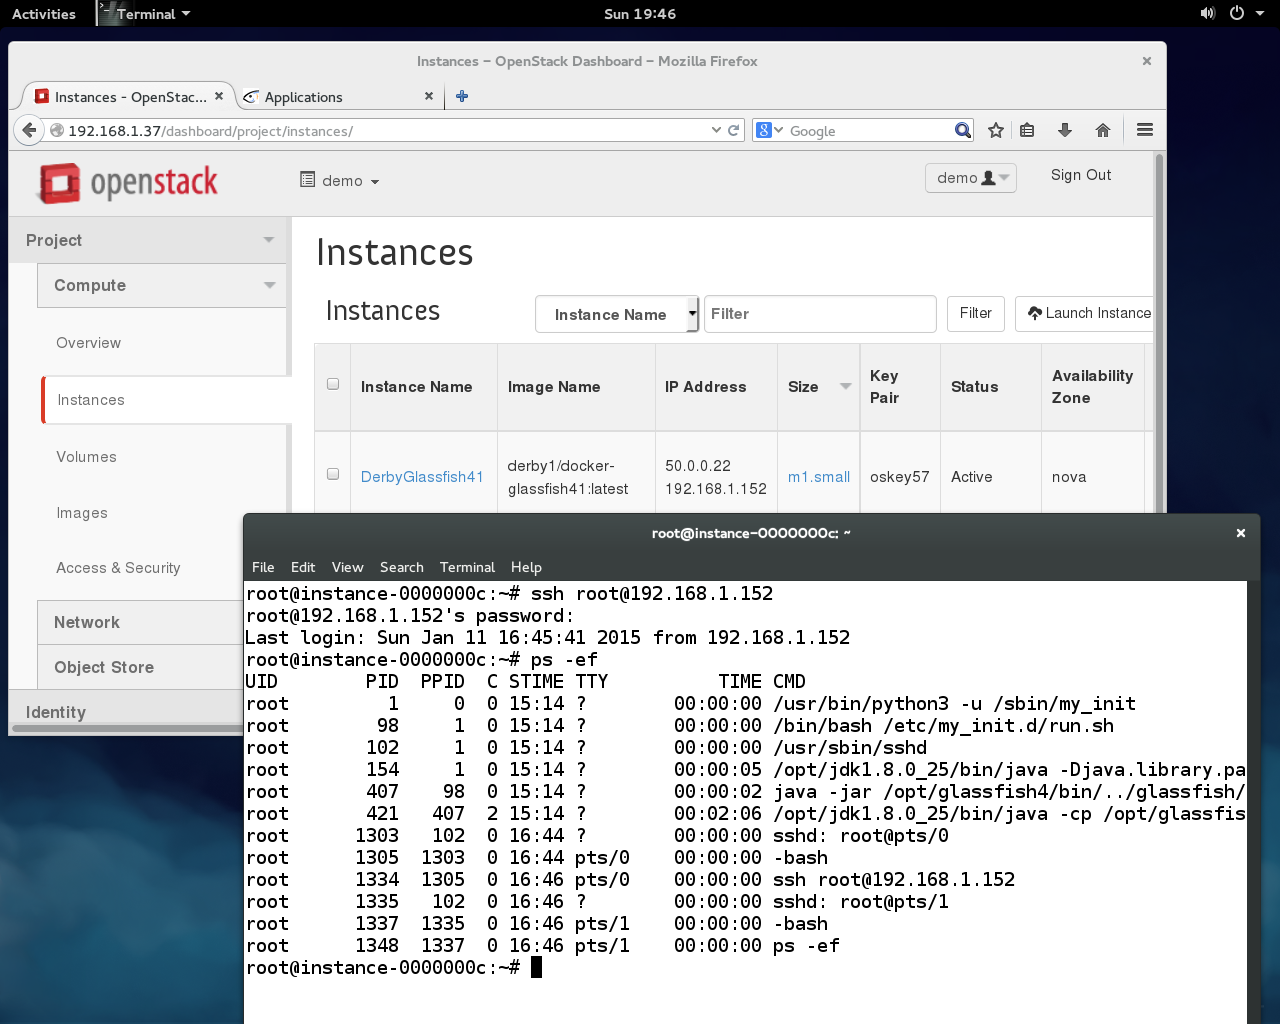Viewport: 1280px width, 1024px height.
Task: Open the terminal Help menu
Action: click(526, 567)
